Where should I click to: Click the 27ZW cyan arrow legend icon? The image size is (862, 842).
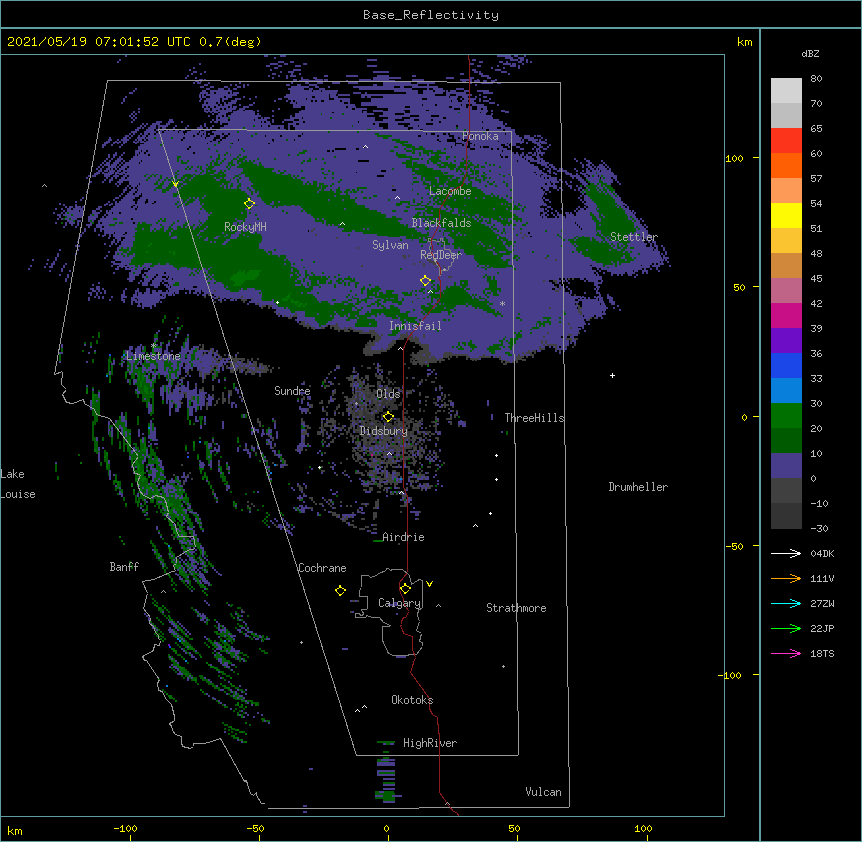point(786,603)
